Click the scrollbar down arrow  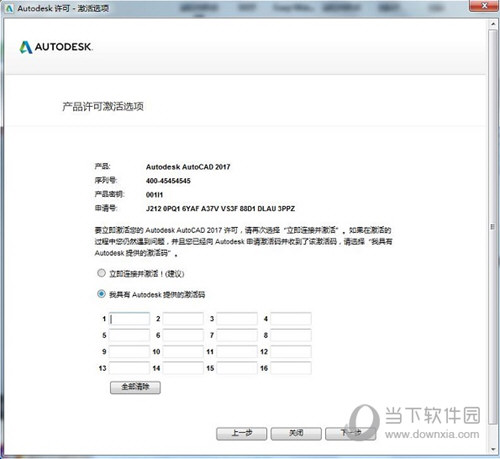[x=493, y=449]
